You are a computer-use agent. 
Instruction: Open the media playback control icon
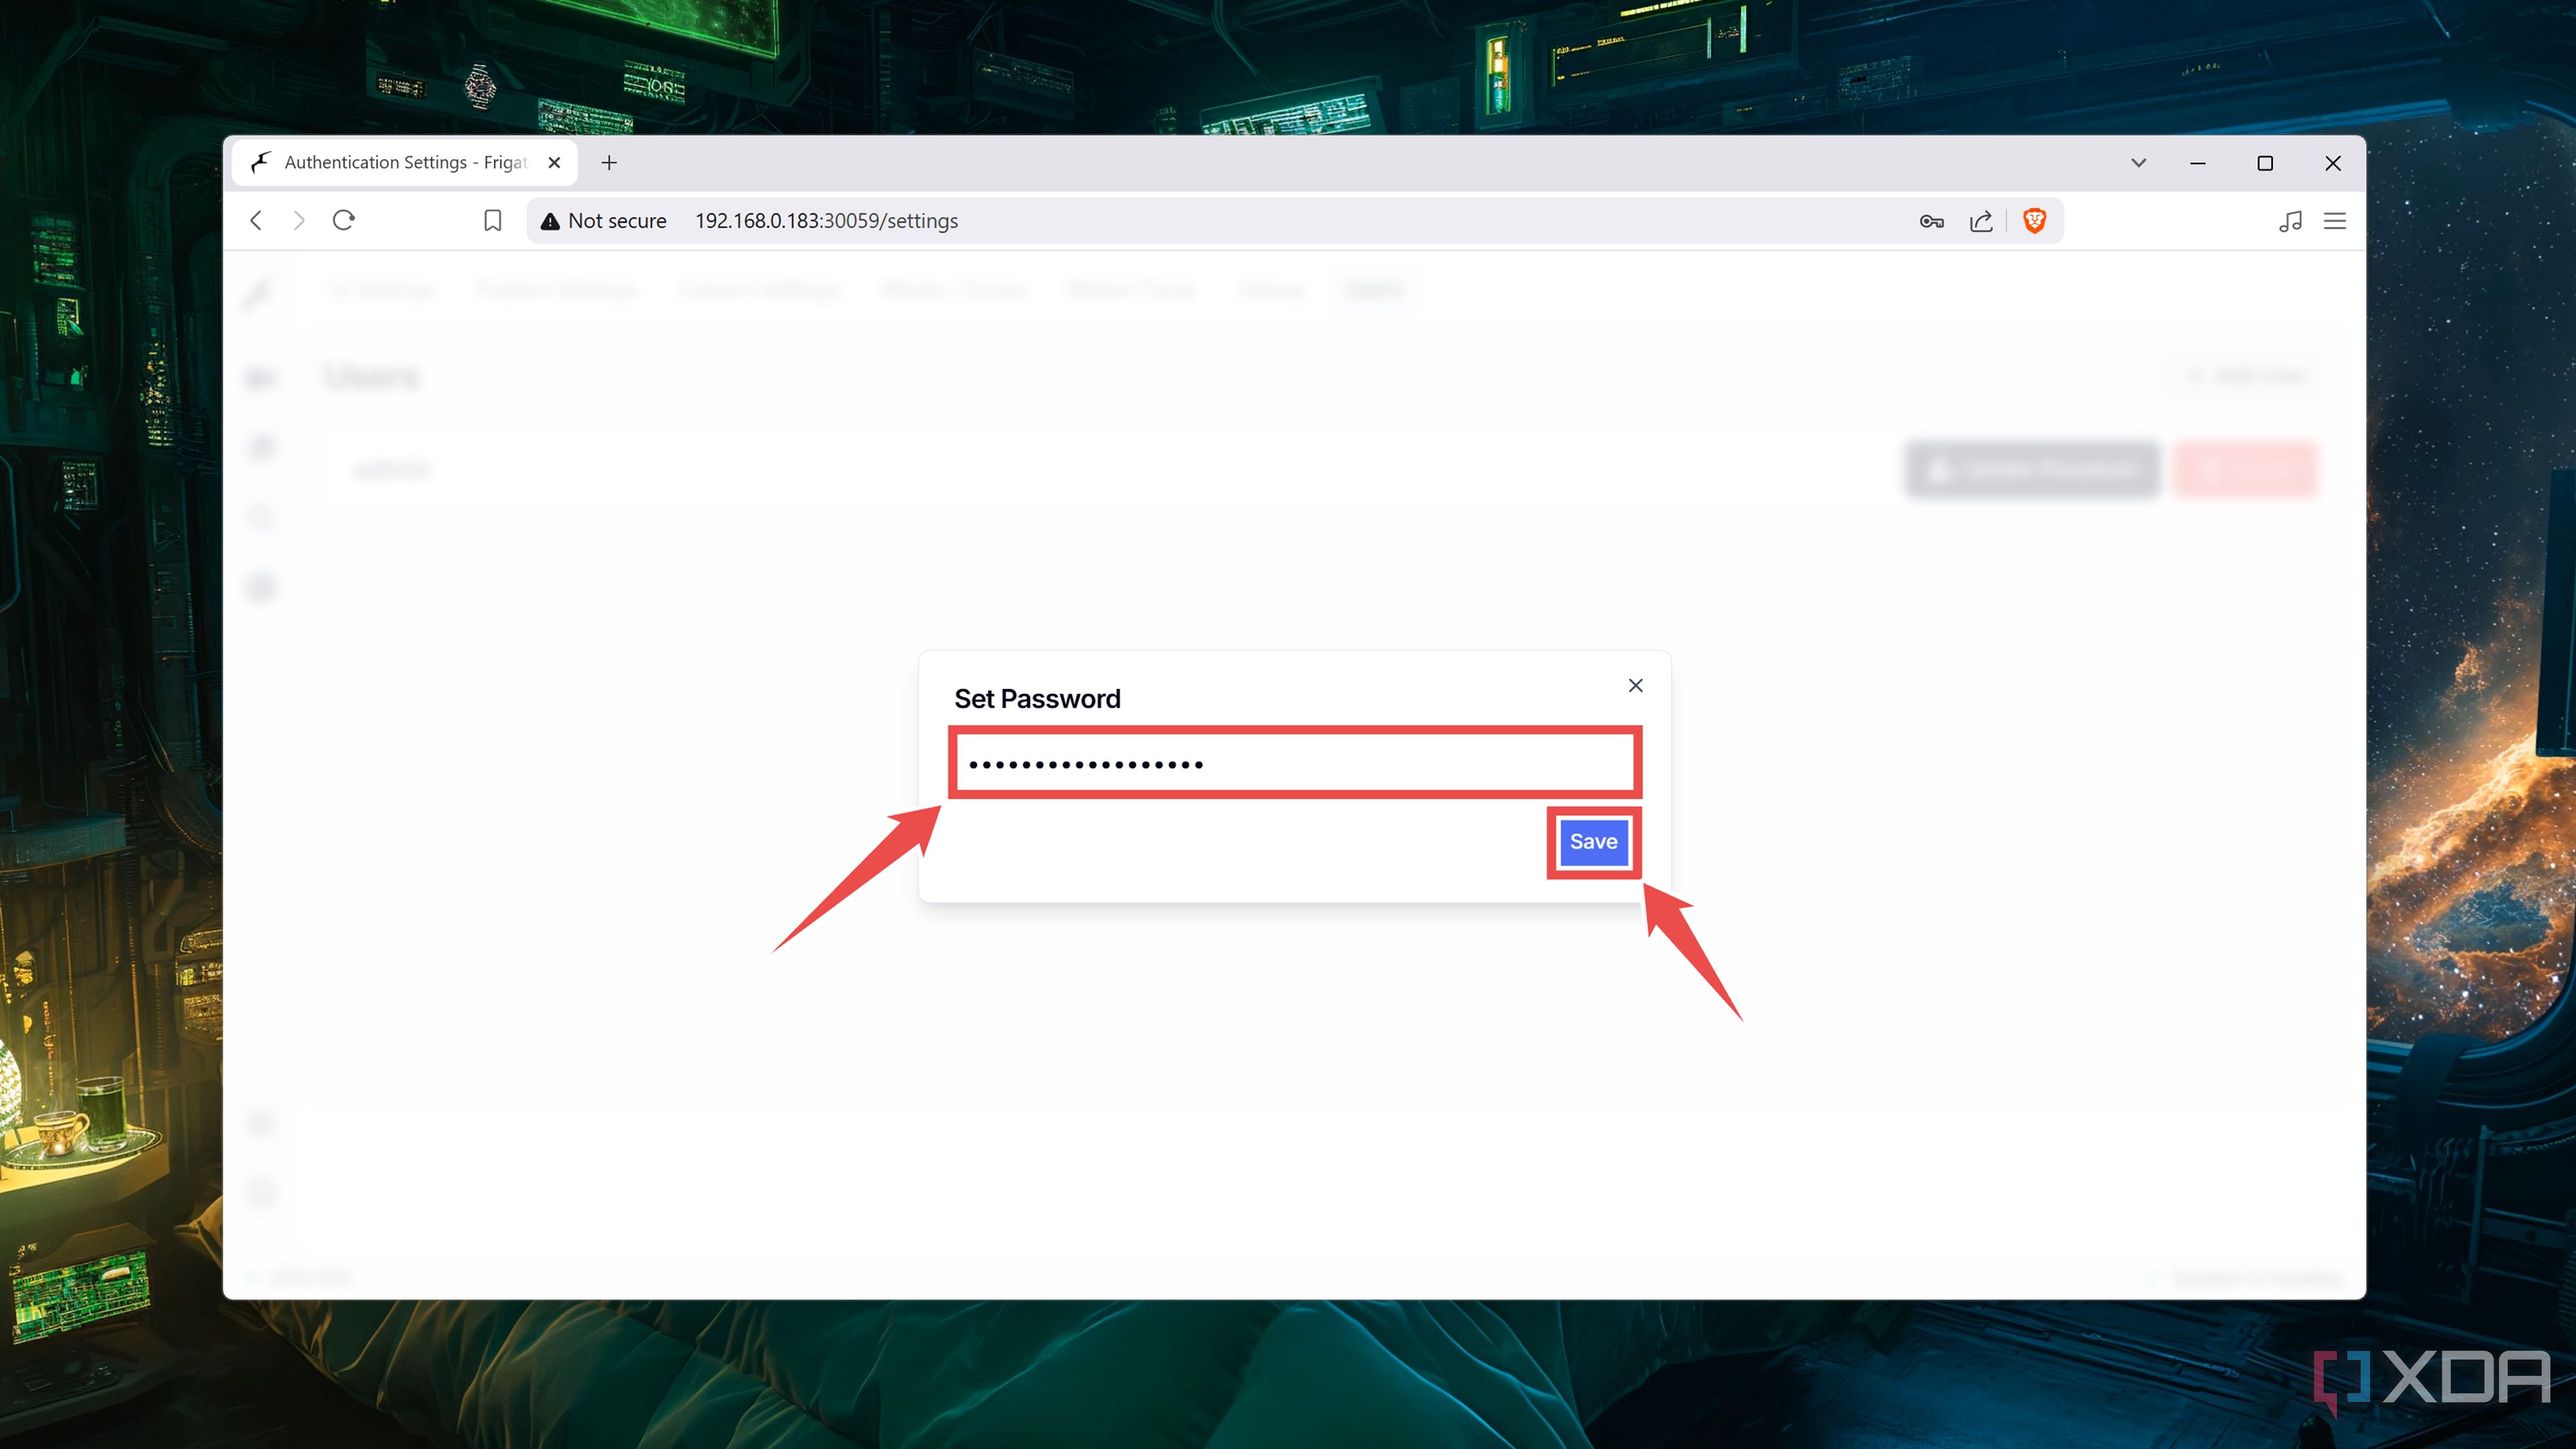(2290, 220)
